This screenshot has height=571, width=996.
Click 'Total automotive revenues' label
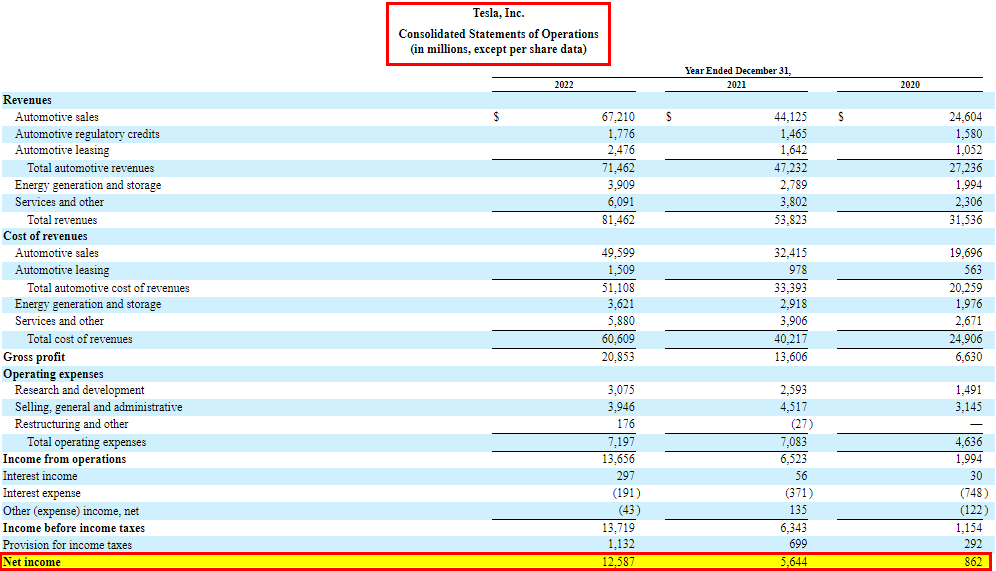tap(90, 168)
